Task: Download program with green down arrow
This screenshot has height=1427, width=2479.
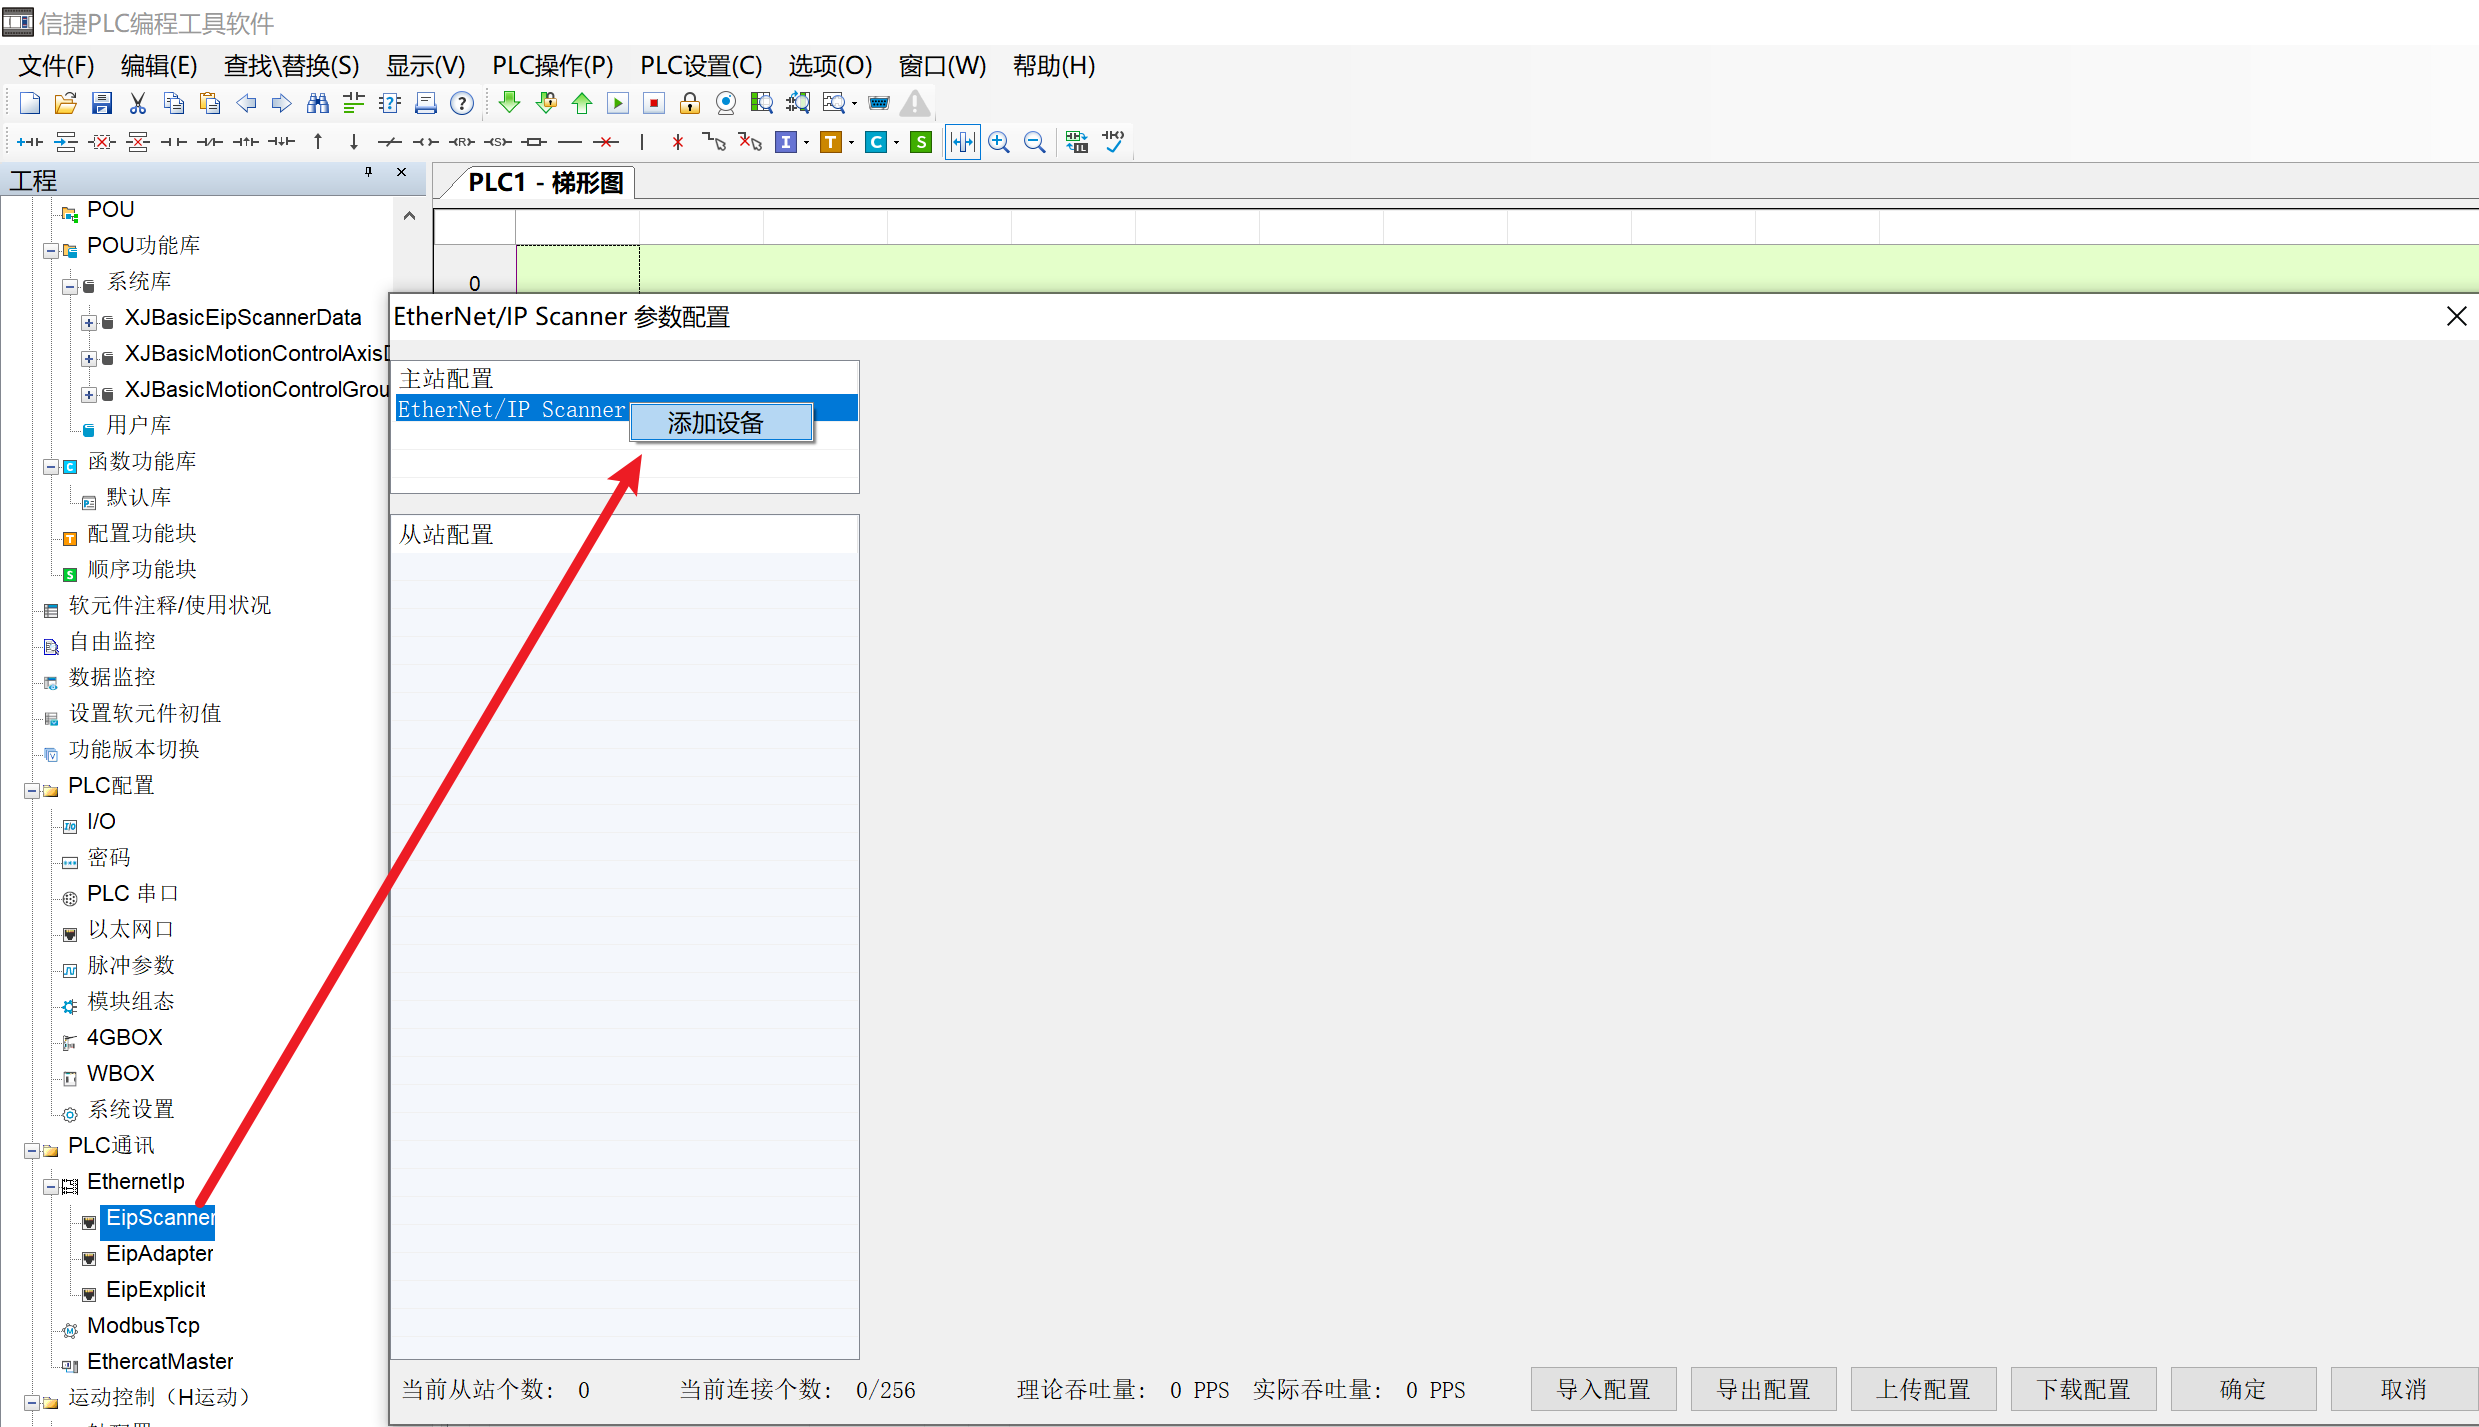Action: [x=510, y=103]
